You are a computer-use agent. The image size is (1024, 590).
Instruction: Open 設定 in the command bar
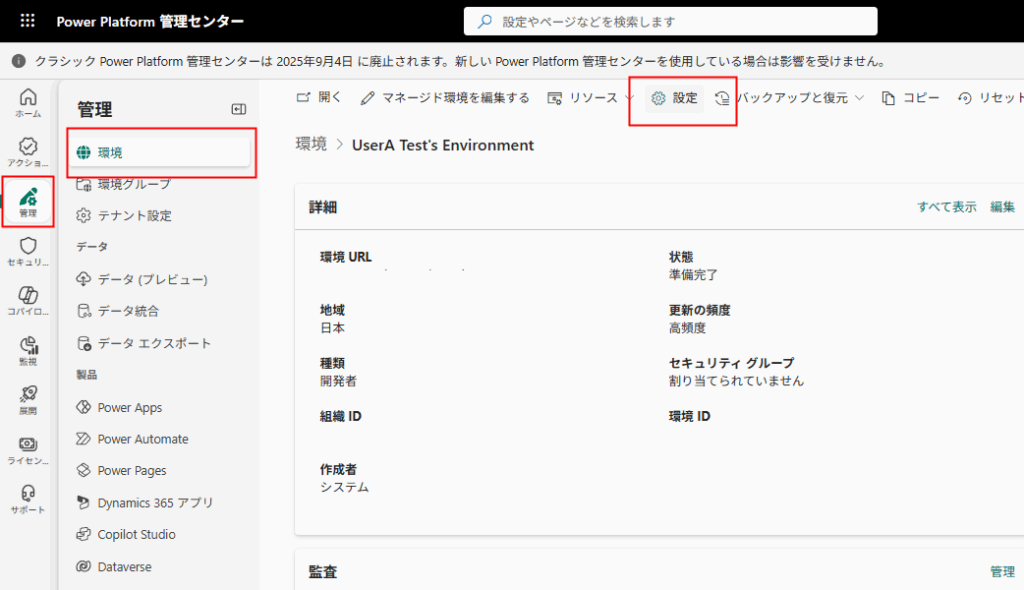(x=675, y=98)
